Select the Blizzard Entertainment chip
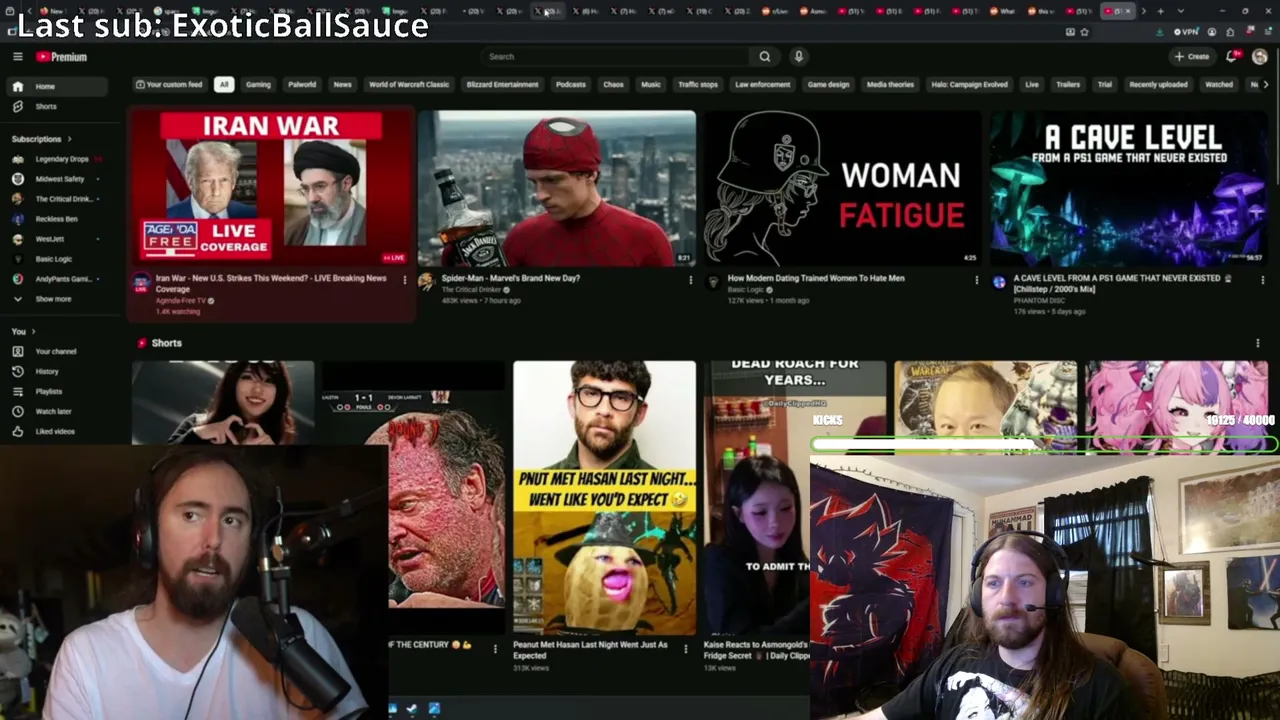1280x720 pixels. [x=502, y=85]
